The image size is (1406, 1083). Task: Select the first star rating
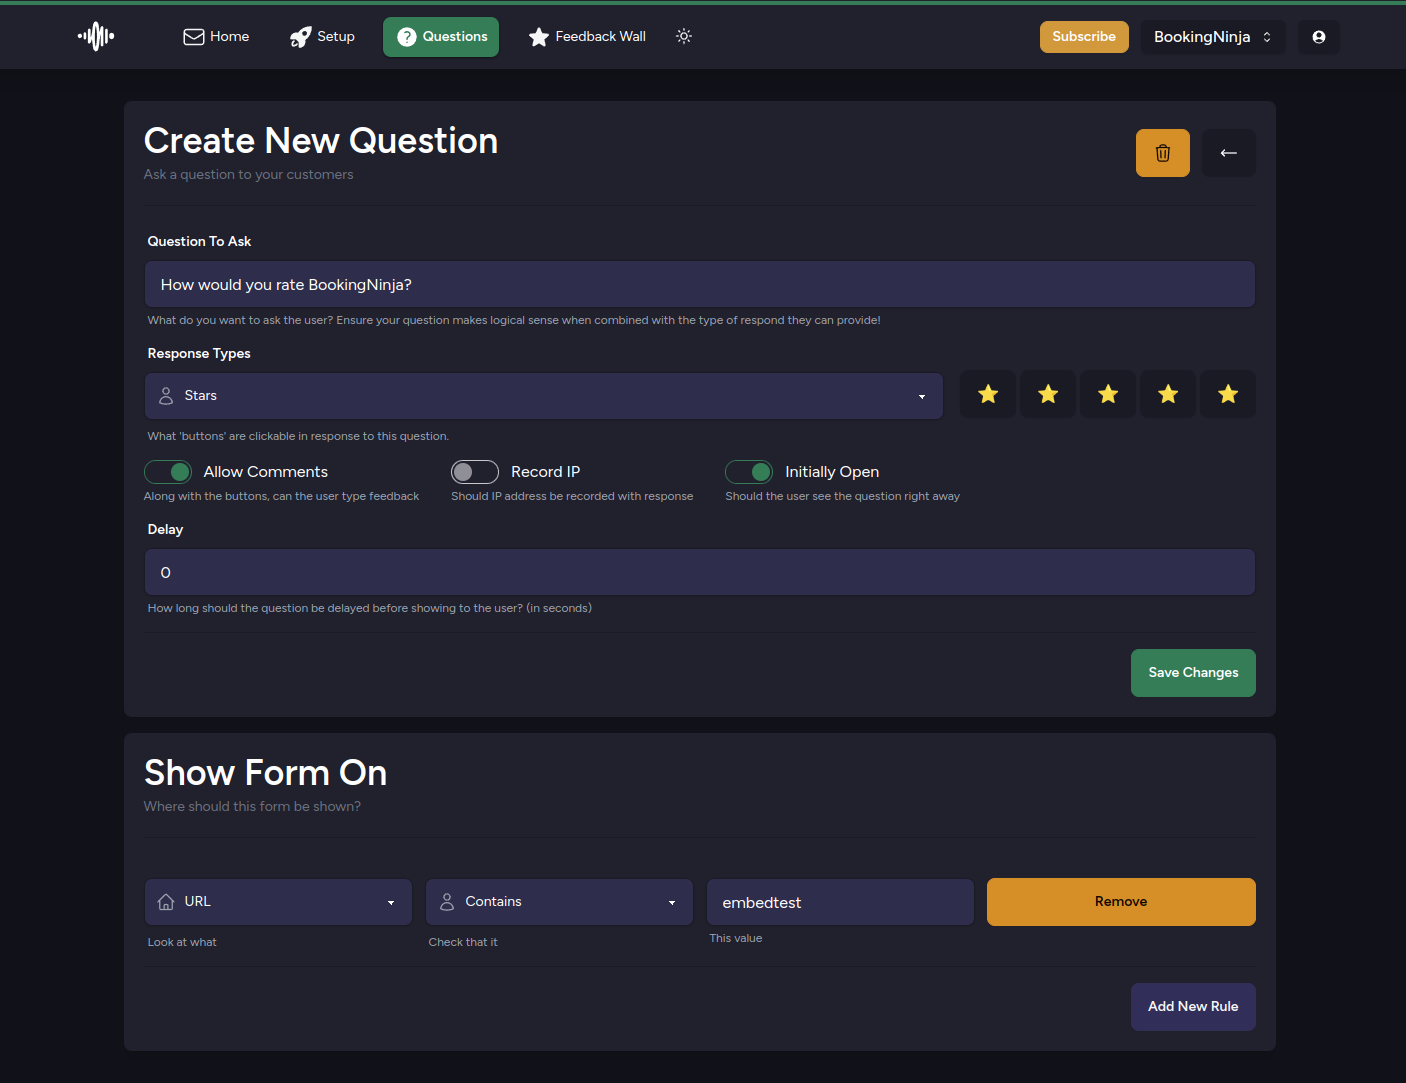pyautogui.click(x=988, y=394)
